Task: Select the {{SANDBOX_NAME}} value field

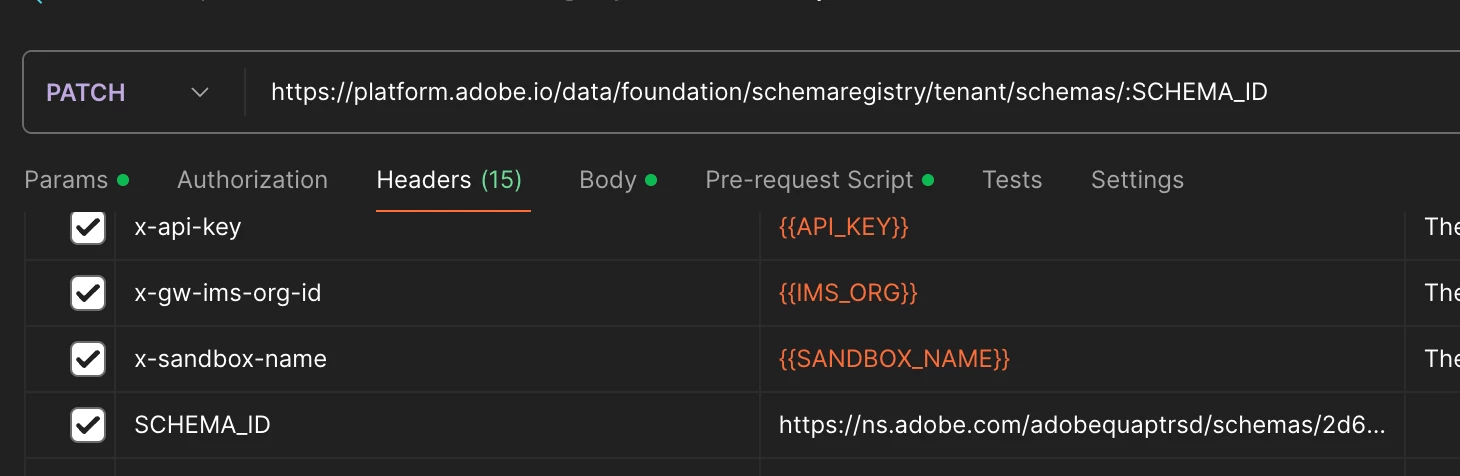Action: pos(894,359)
